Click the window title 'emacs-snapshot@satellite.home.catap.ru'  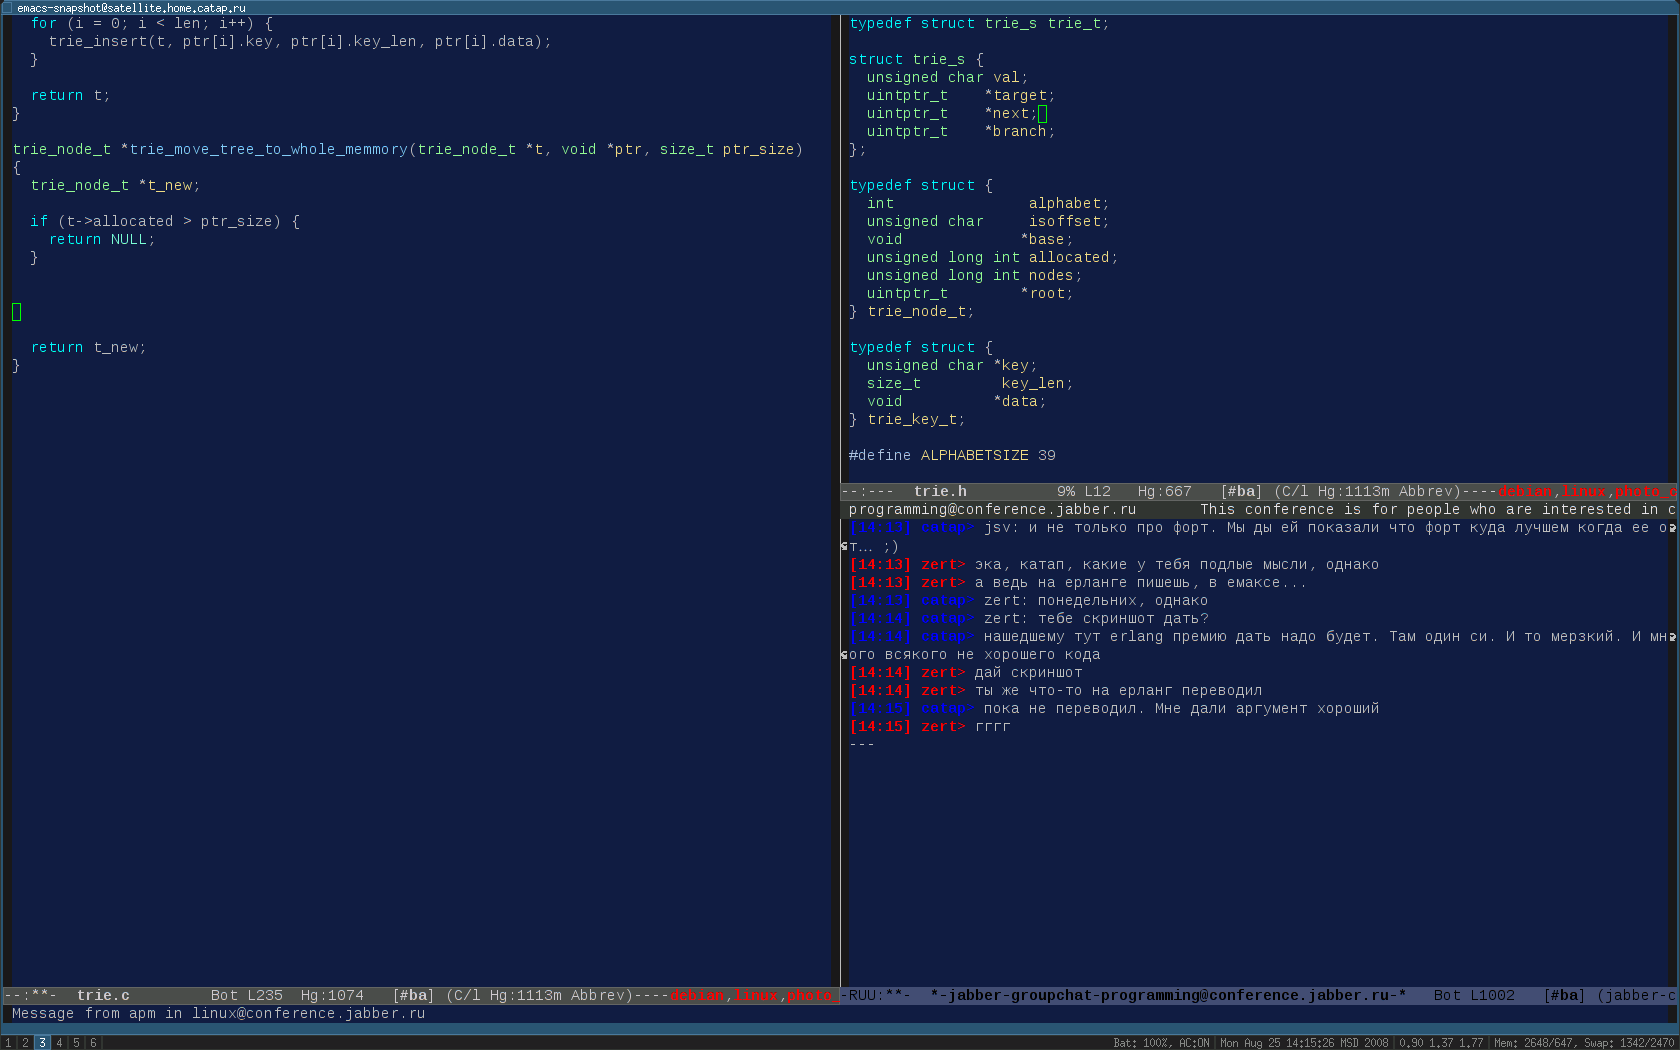pyautogui.click(x=131, y=7)
